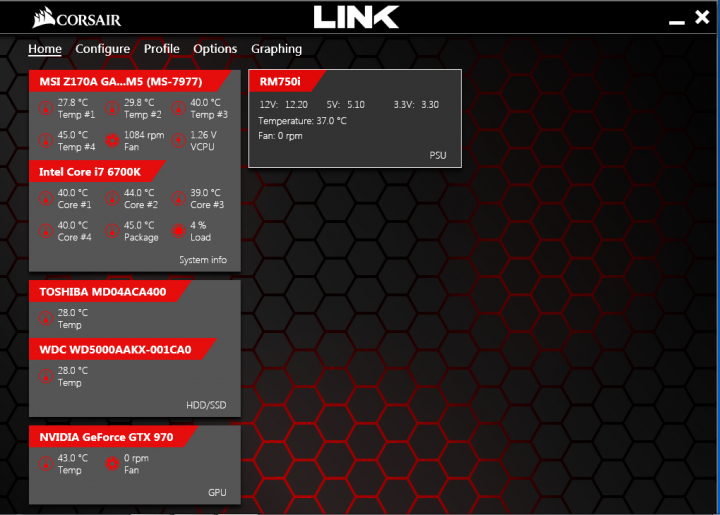Select the Core #1 temperature icon

click(45, 198)
